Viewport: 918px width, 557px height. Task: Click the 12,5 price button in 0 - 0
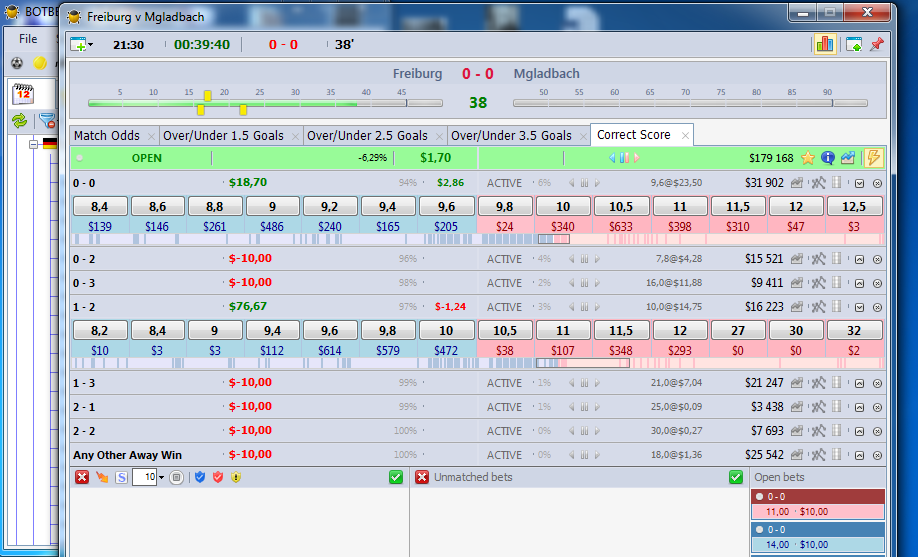click(854, 206)
